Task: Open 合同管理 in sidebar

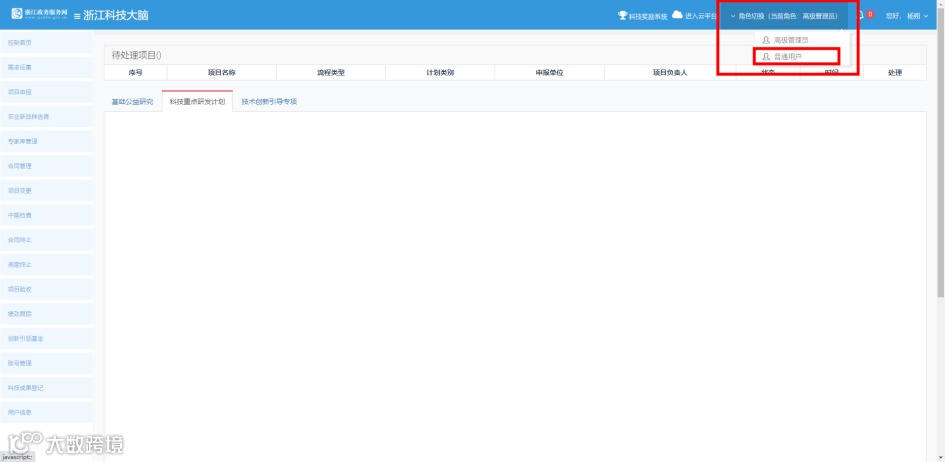Action: coord(46,166)
